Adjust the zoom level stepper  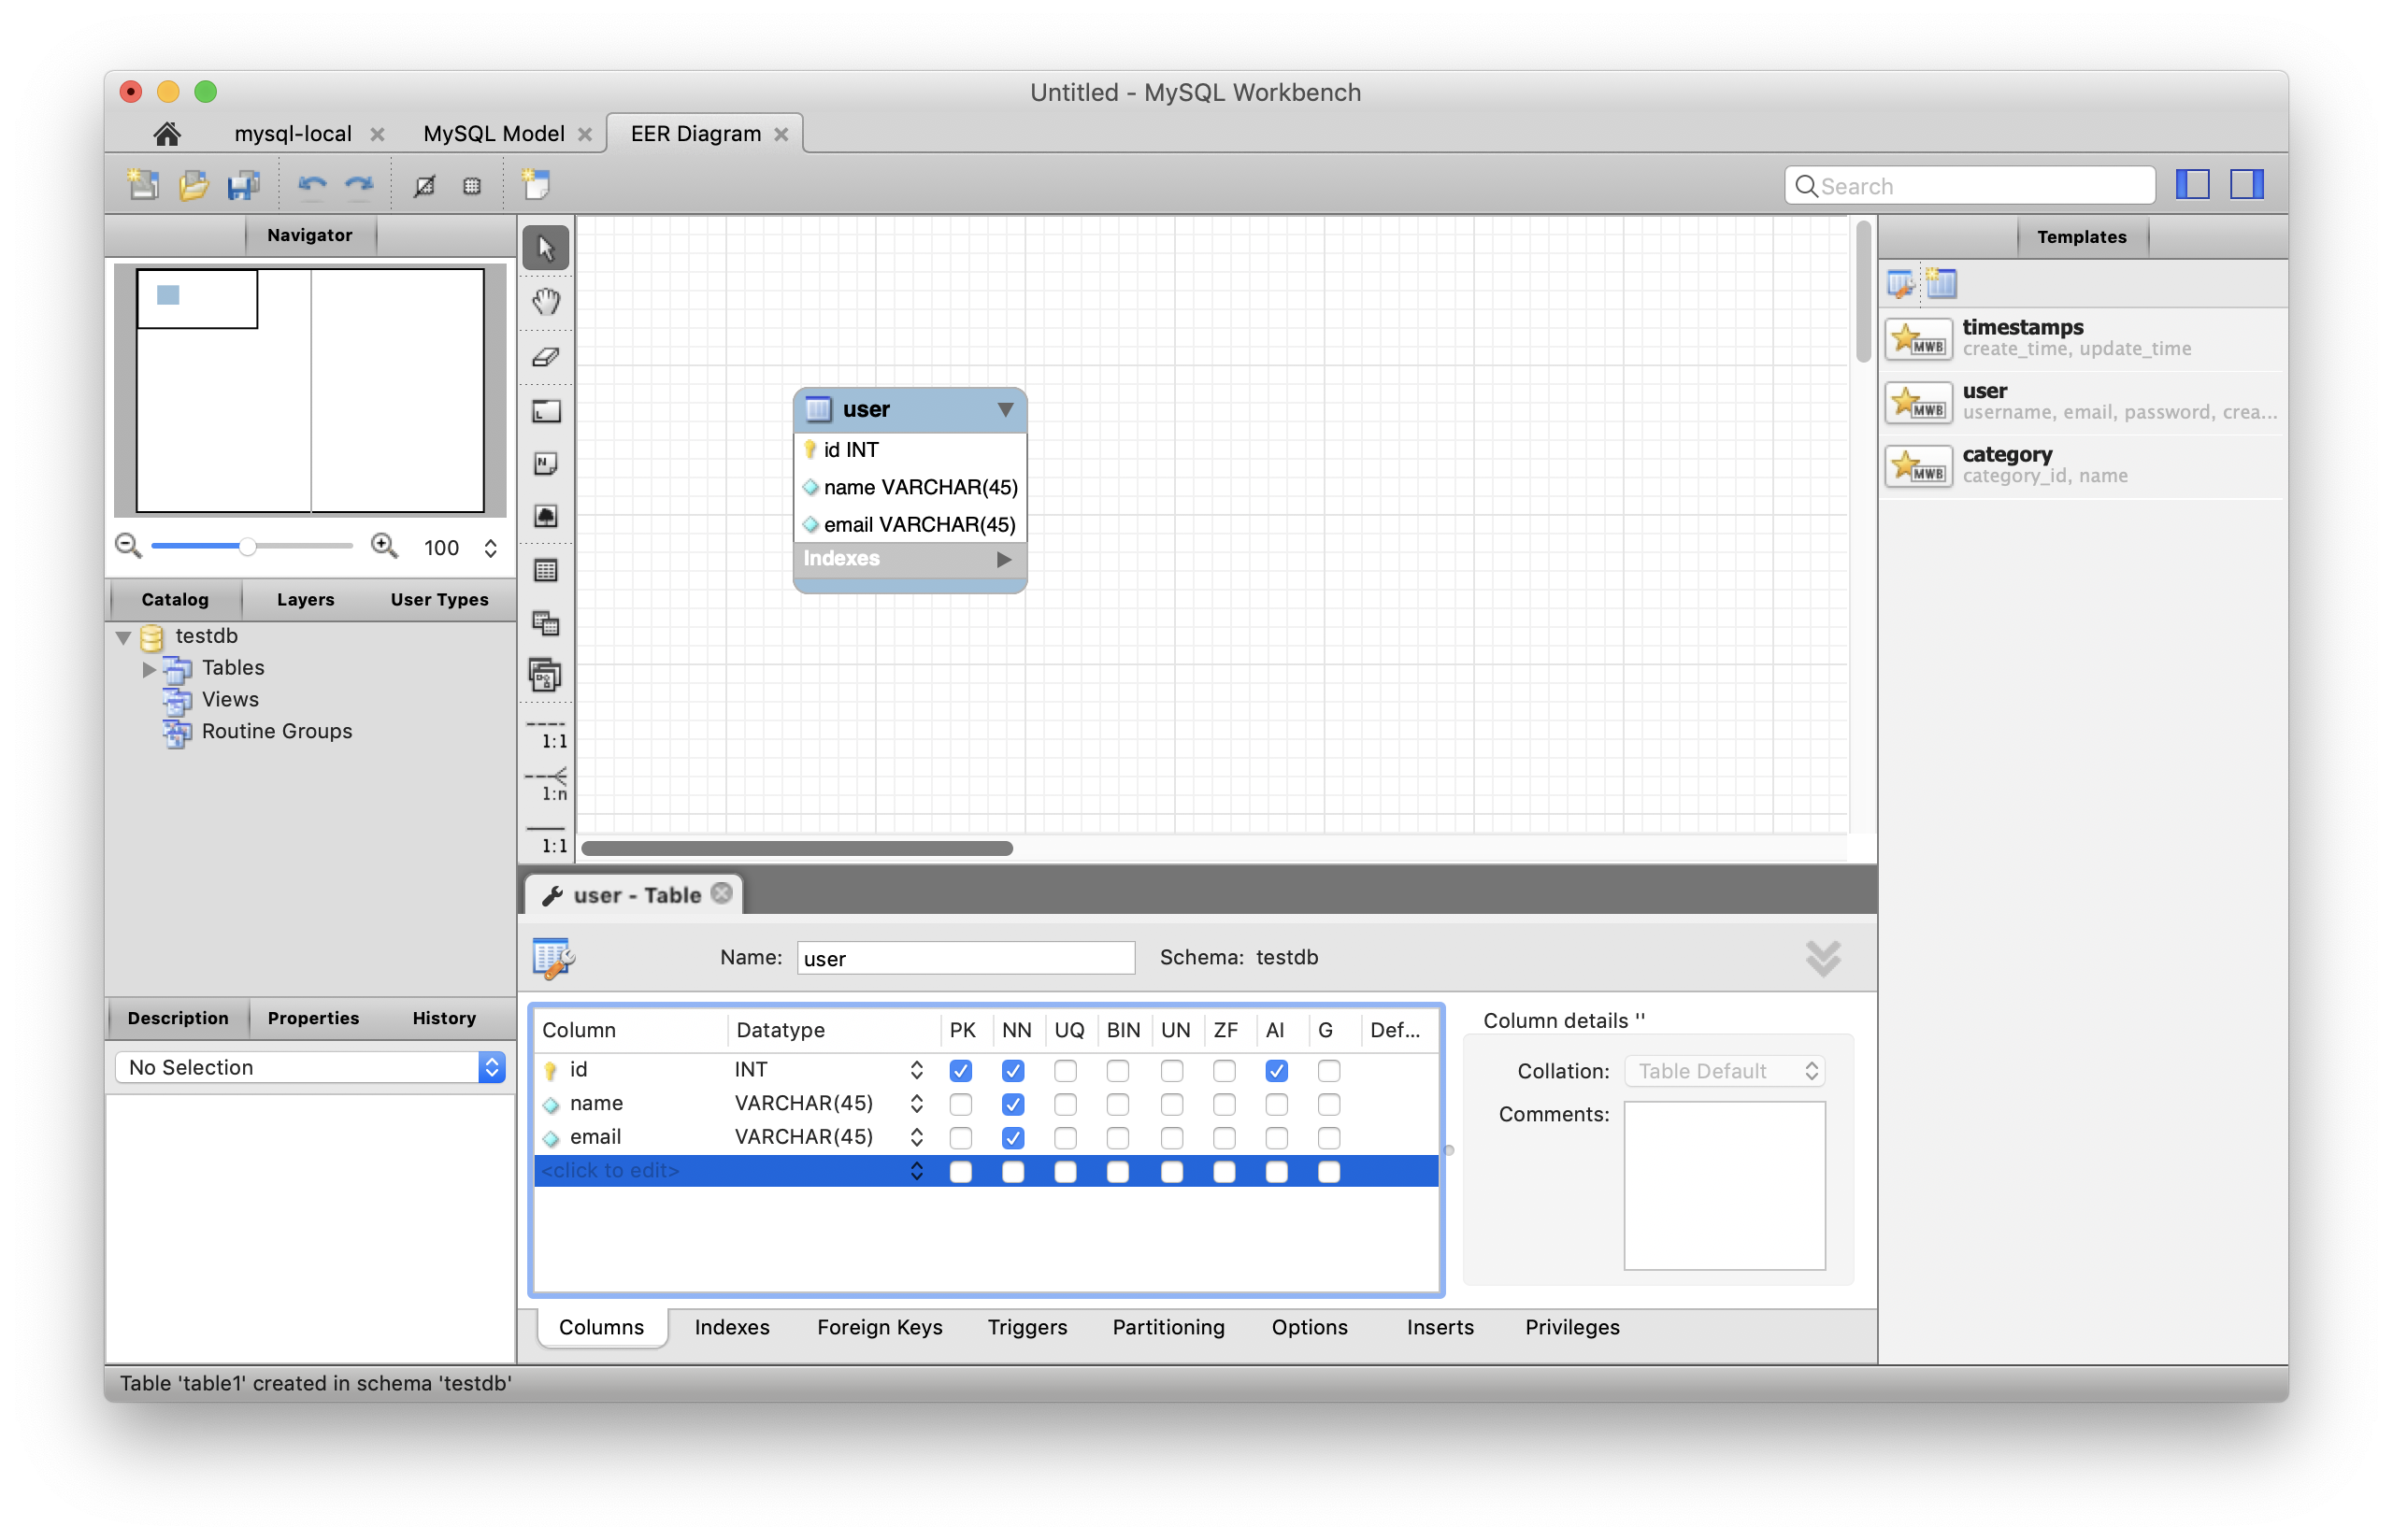click(491, 547)
